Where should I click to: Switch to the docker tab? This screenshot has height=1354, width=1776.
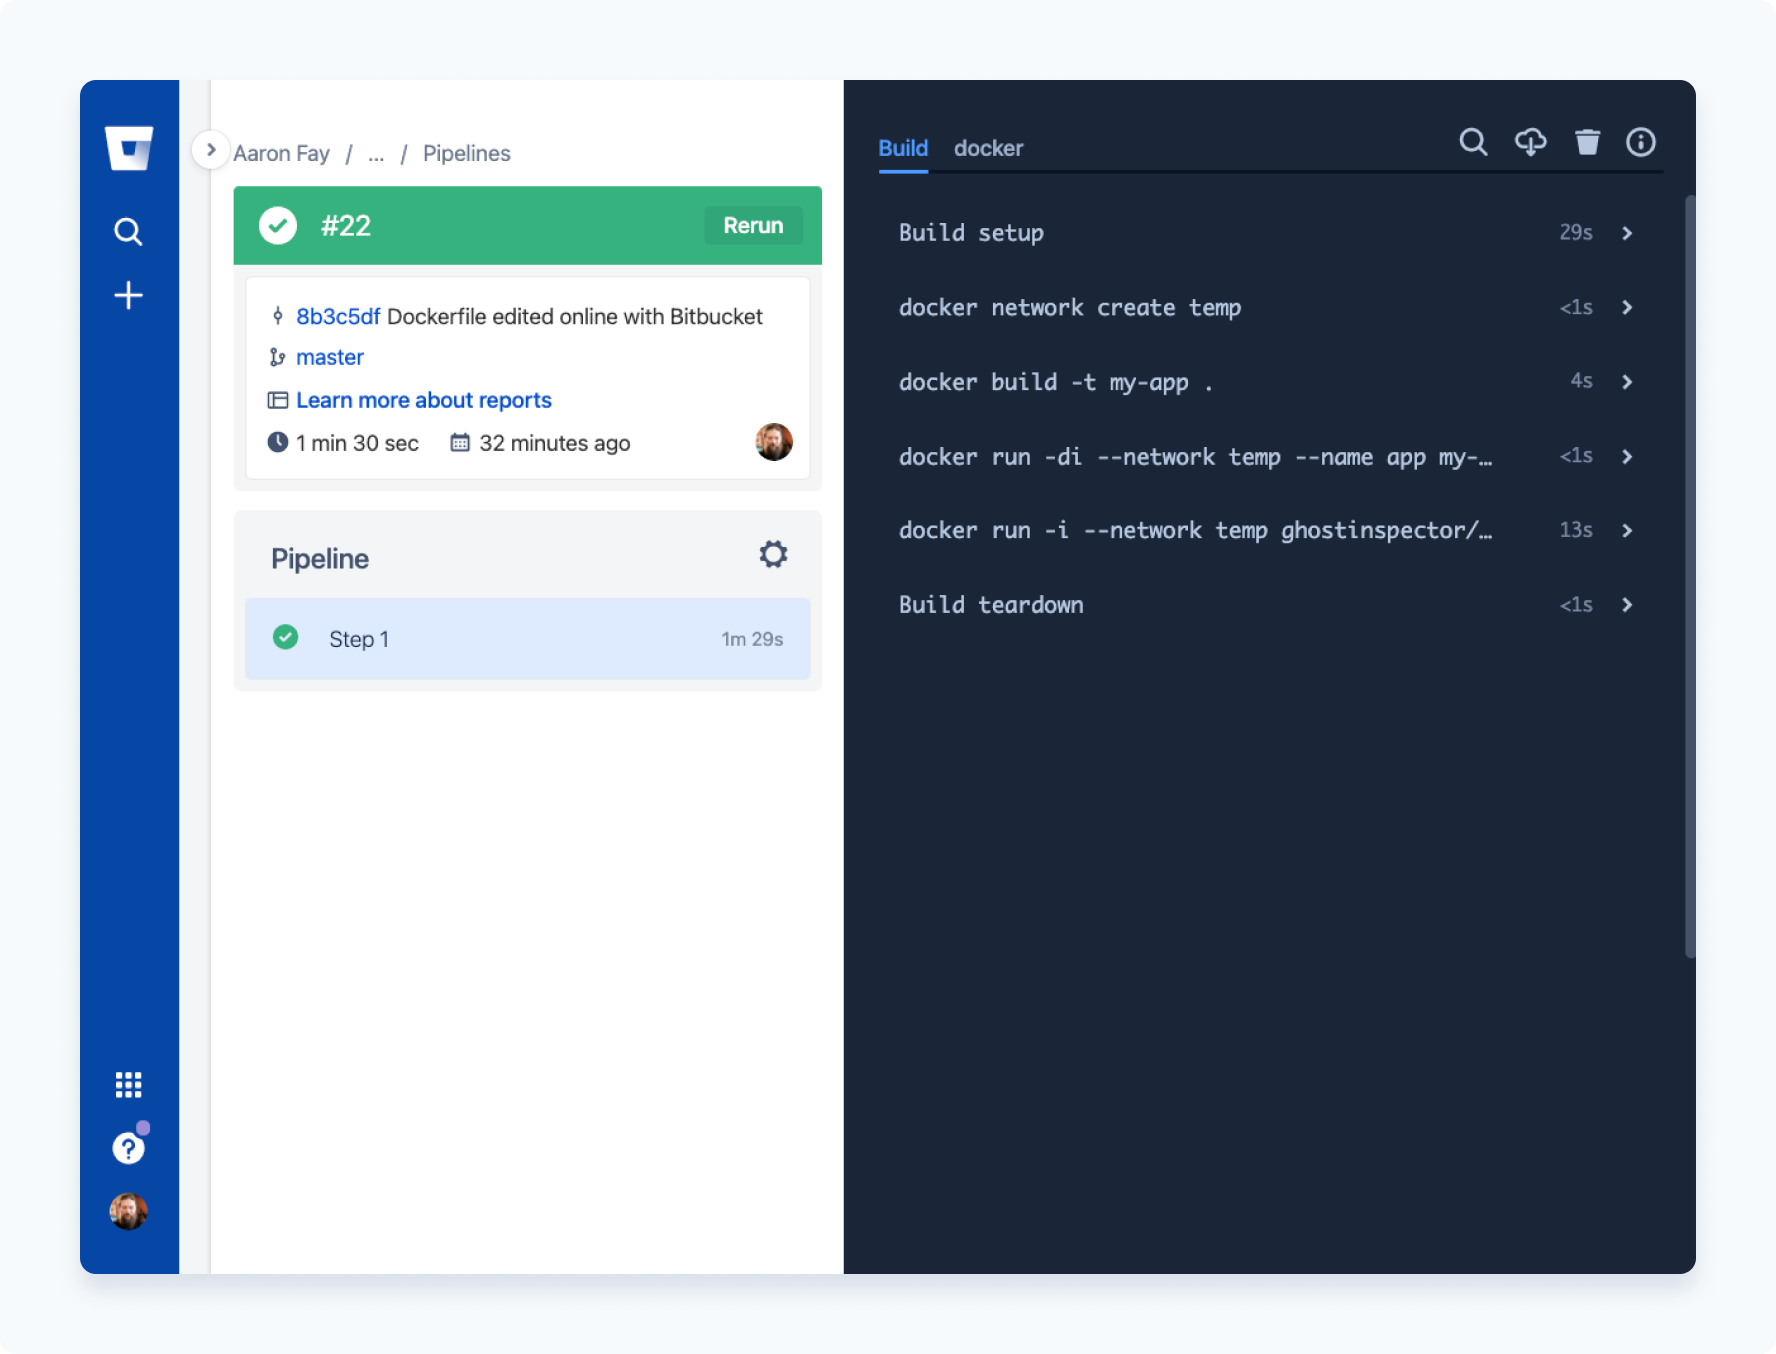click(x=988, y=148)
